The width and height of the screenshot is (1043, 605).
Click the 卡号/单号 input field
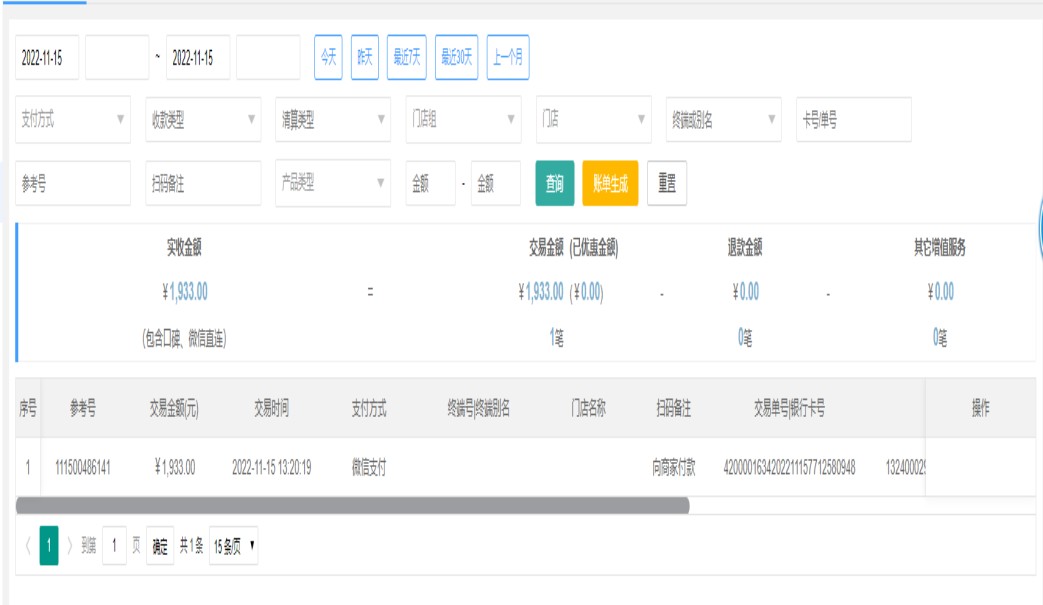coord(853,120)
